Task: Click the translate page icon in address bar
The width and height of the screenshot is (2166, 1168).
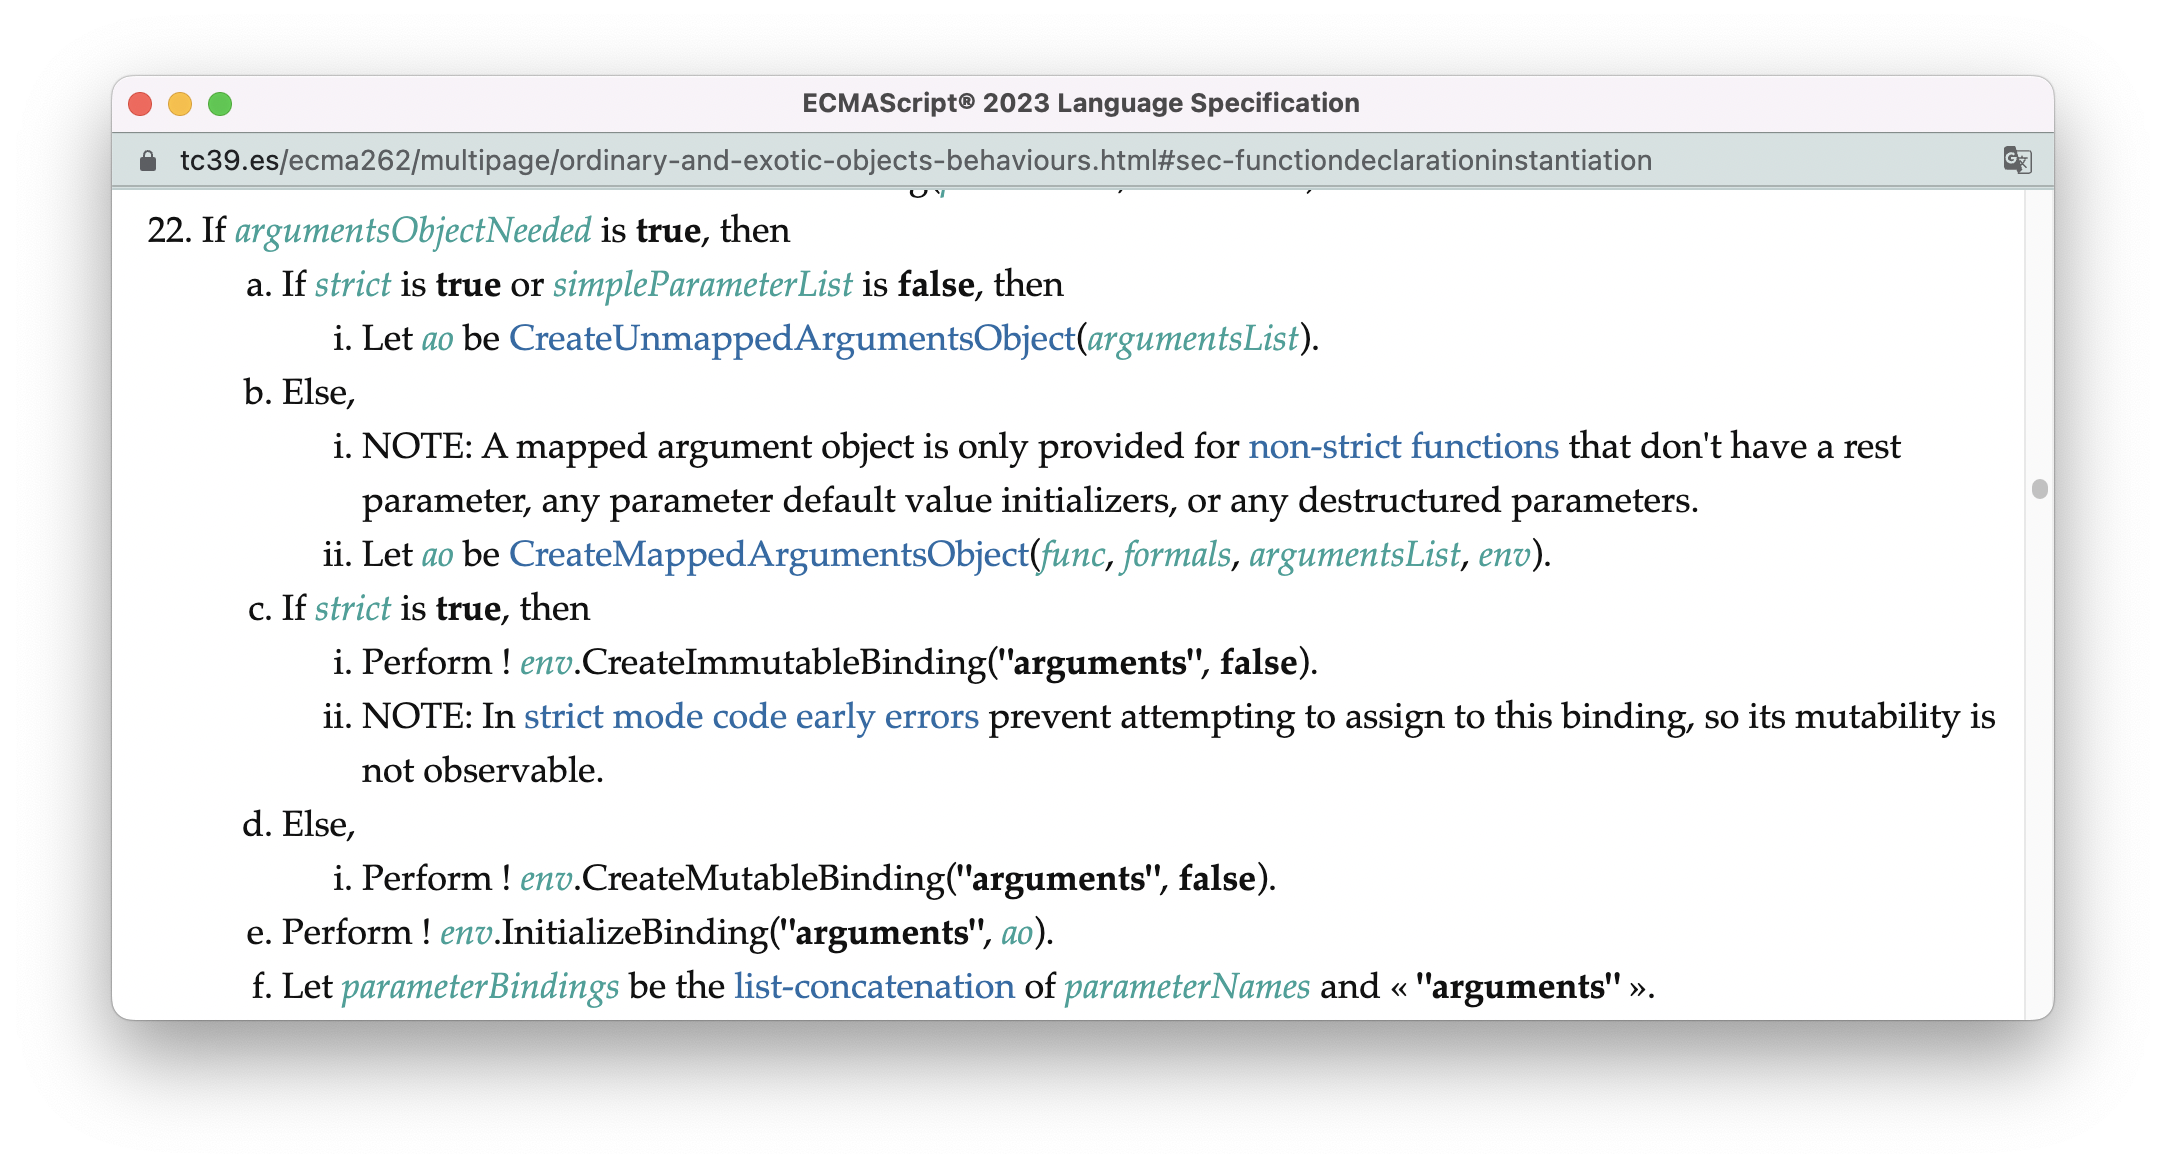Action: coord(2016,160)
